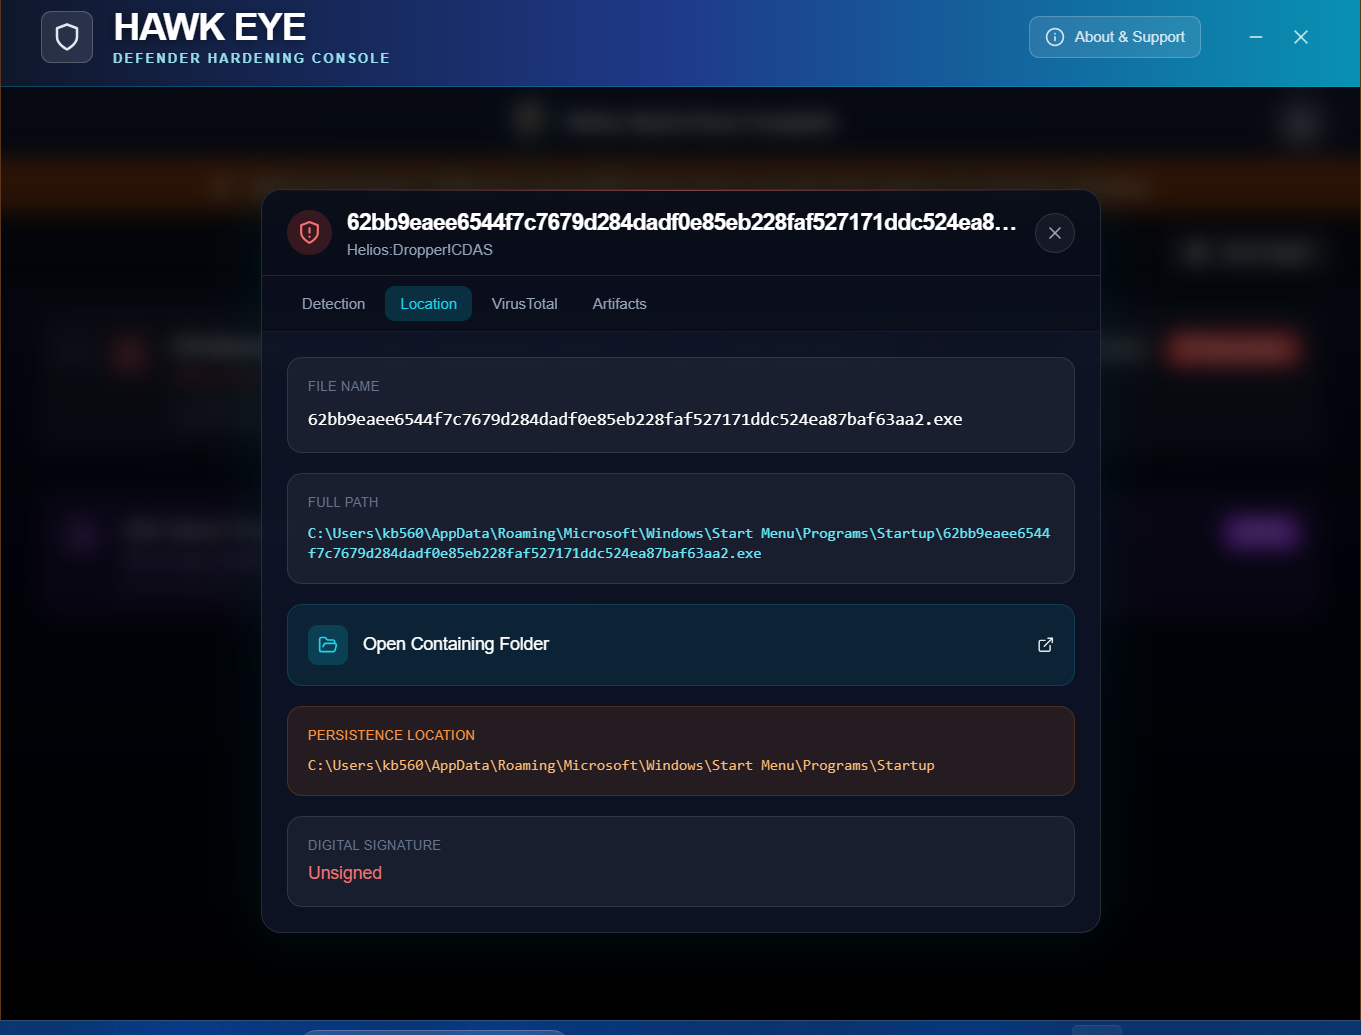
Task: Click the PERSISTENCE LOCATION label
Action: pyautogui.click(x=391, y=735)
